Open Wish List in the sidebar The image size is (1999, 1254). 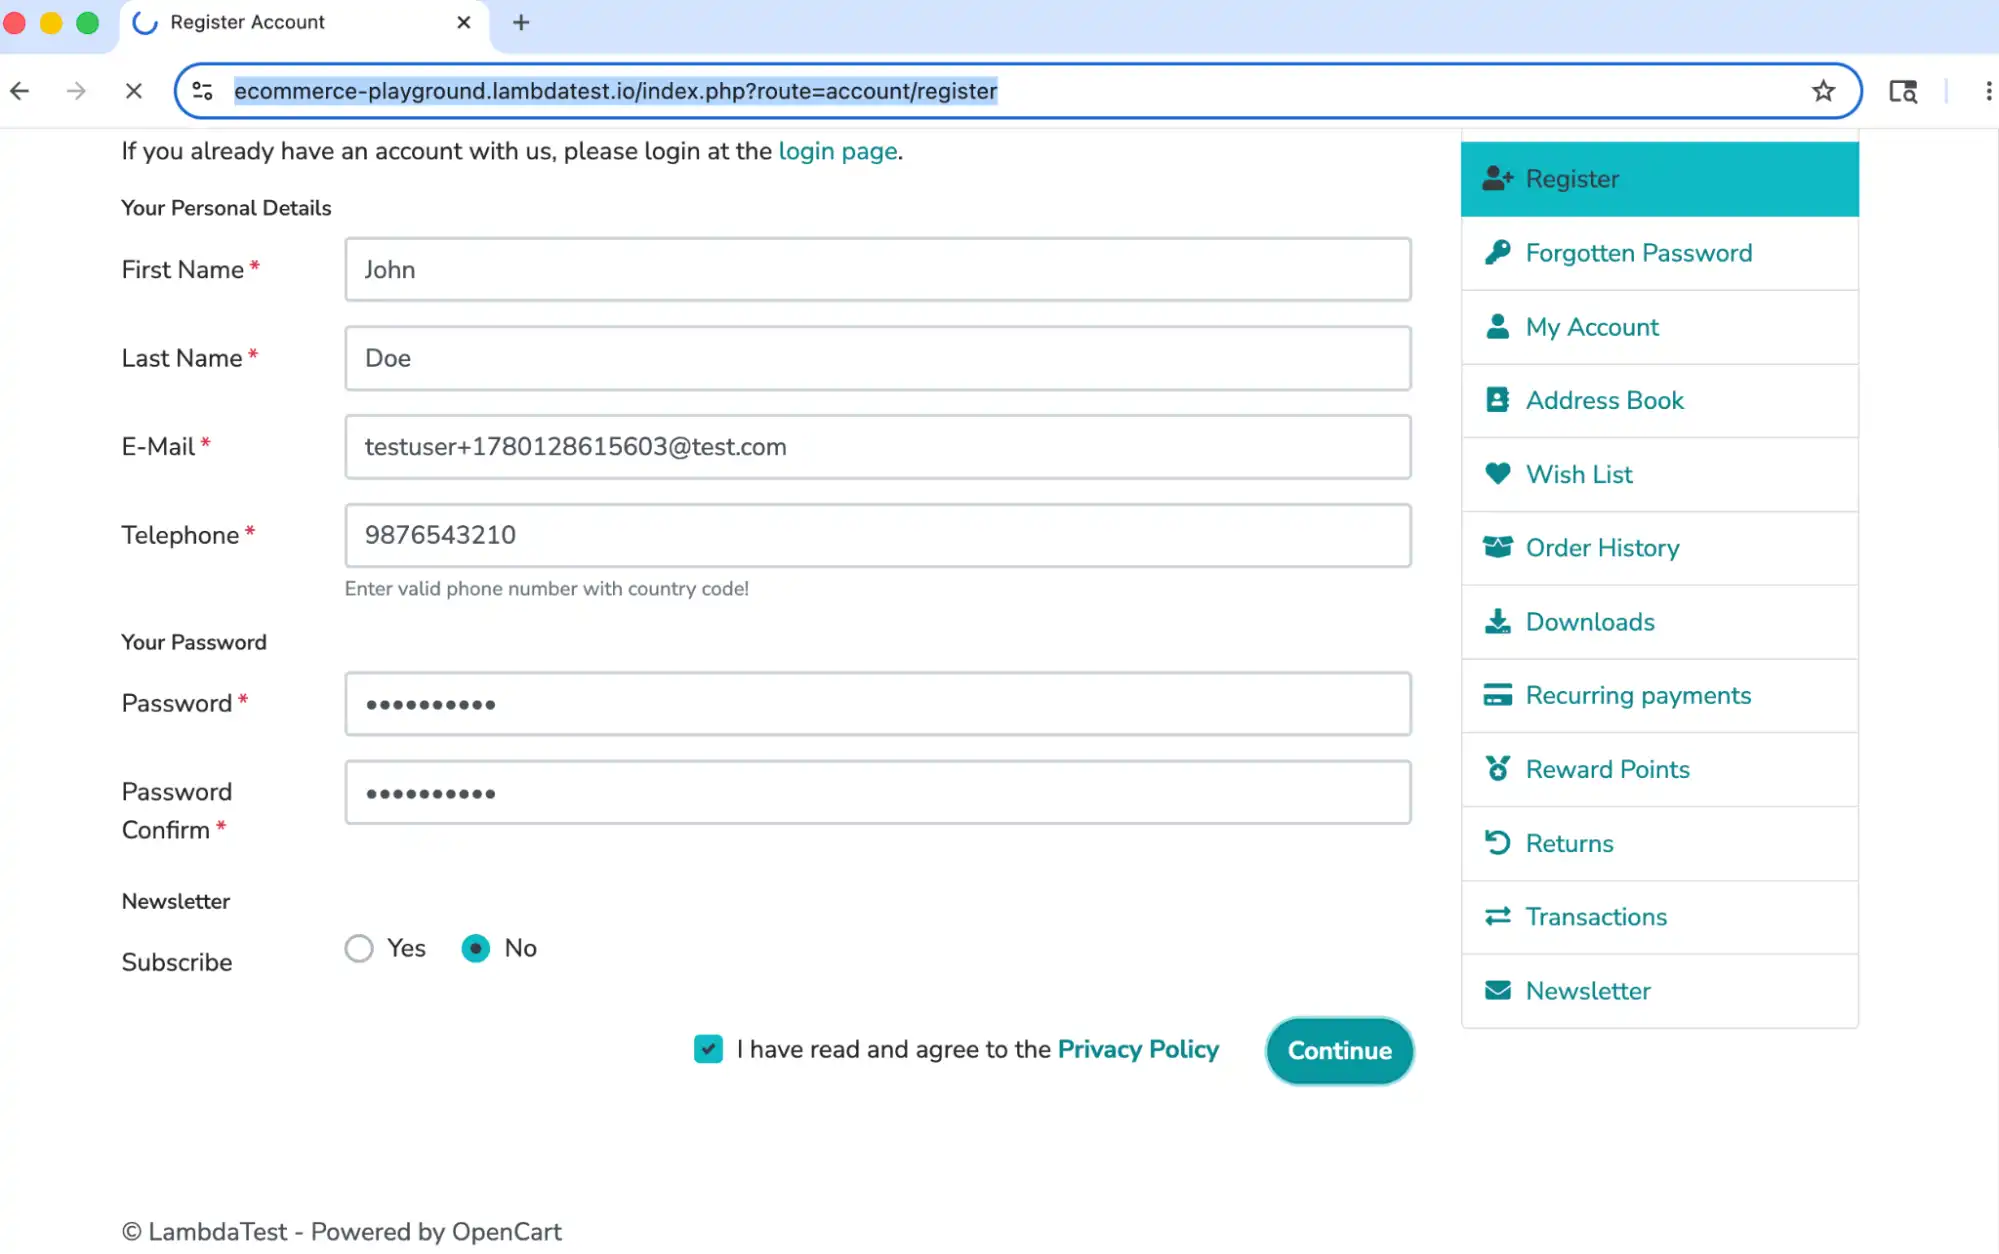pyautogui.click(x=1659, y=474)
